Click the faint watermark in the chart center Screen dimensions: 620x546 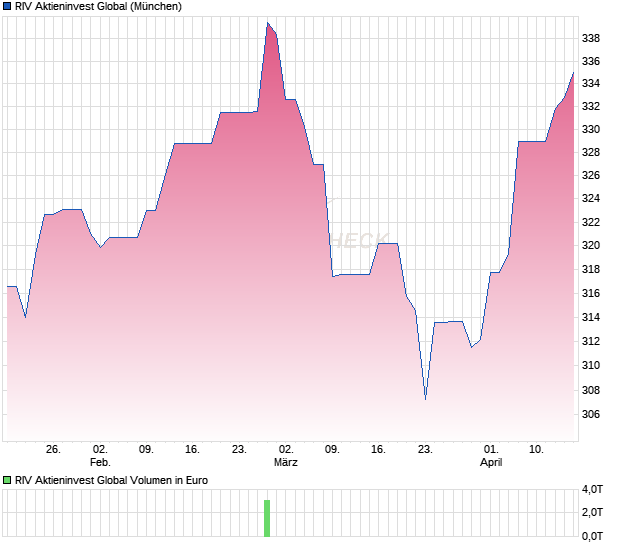click(357, 240)
